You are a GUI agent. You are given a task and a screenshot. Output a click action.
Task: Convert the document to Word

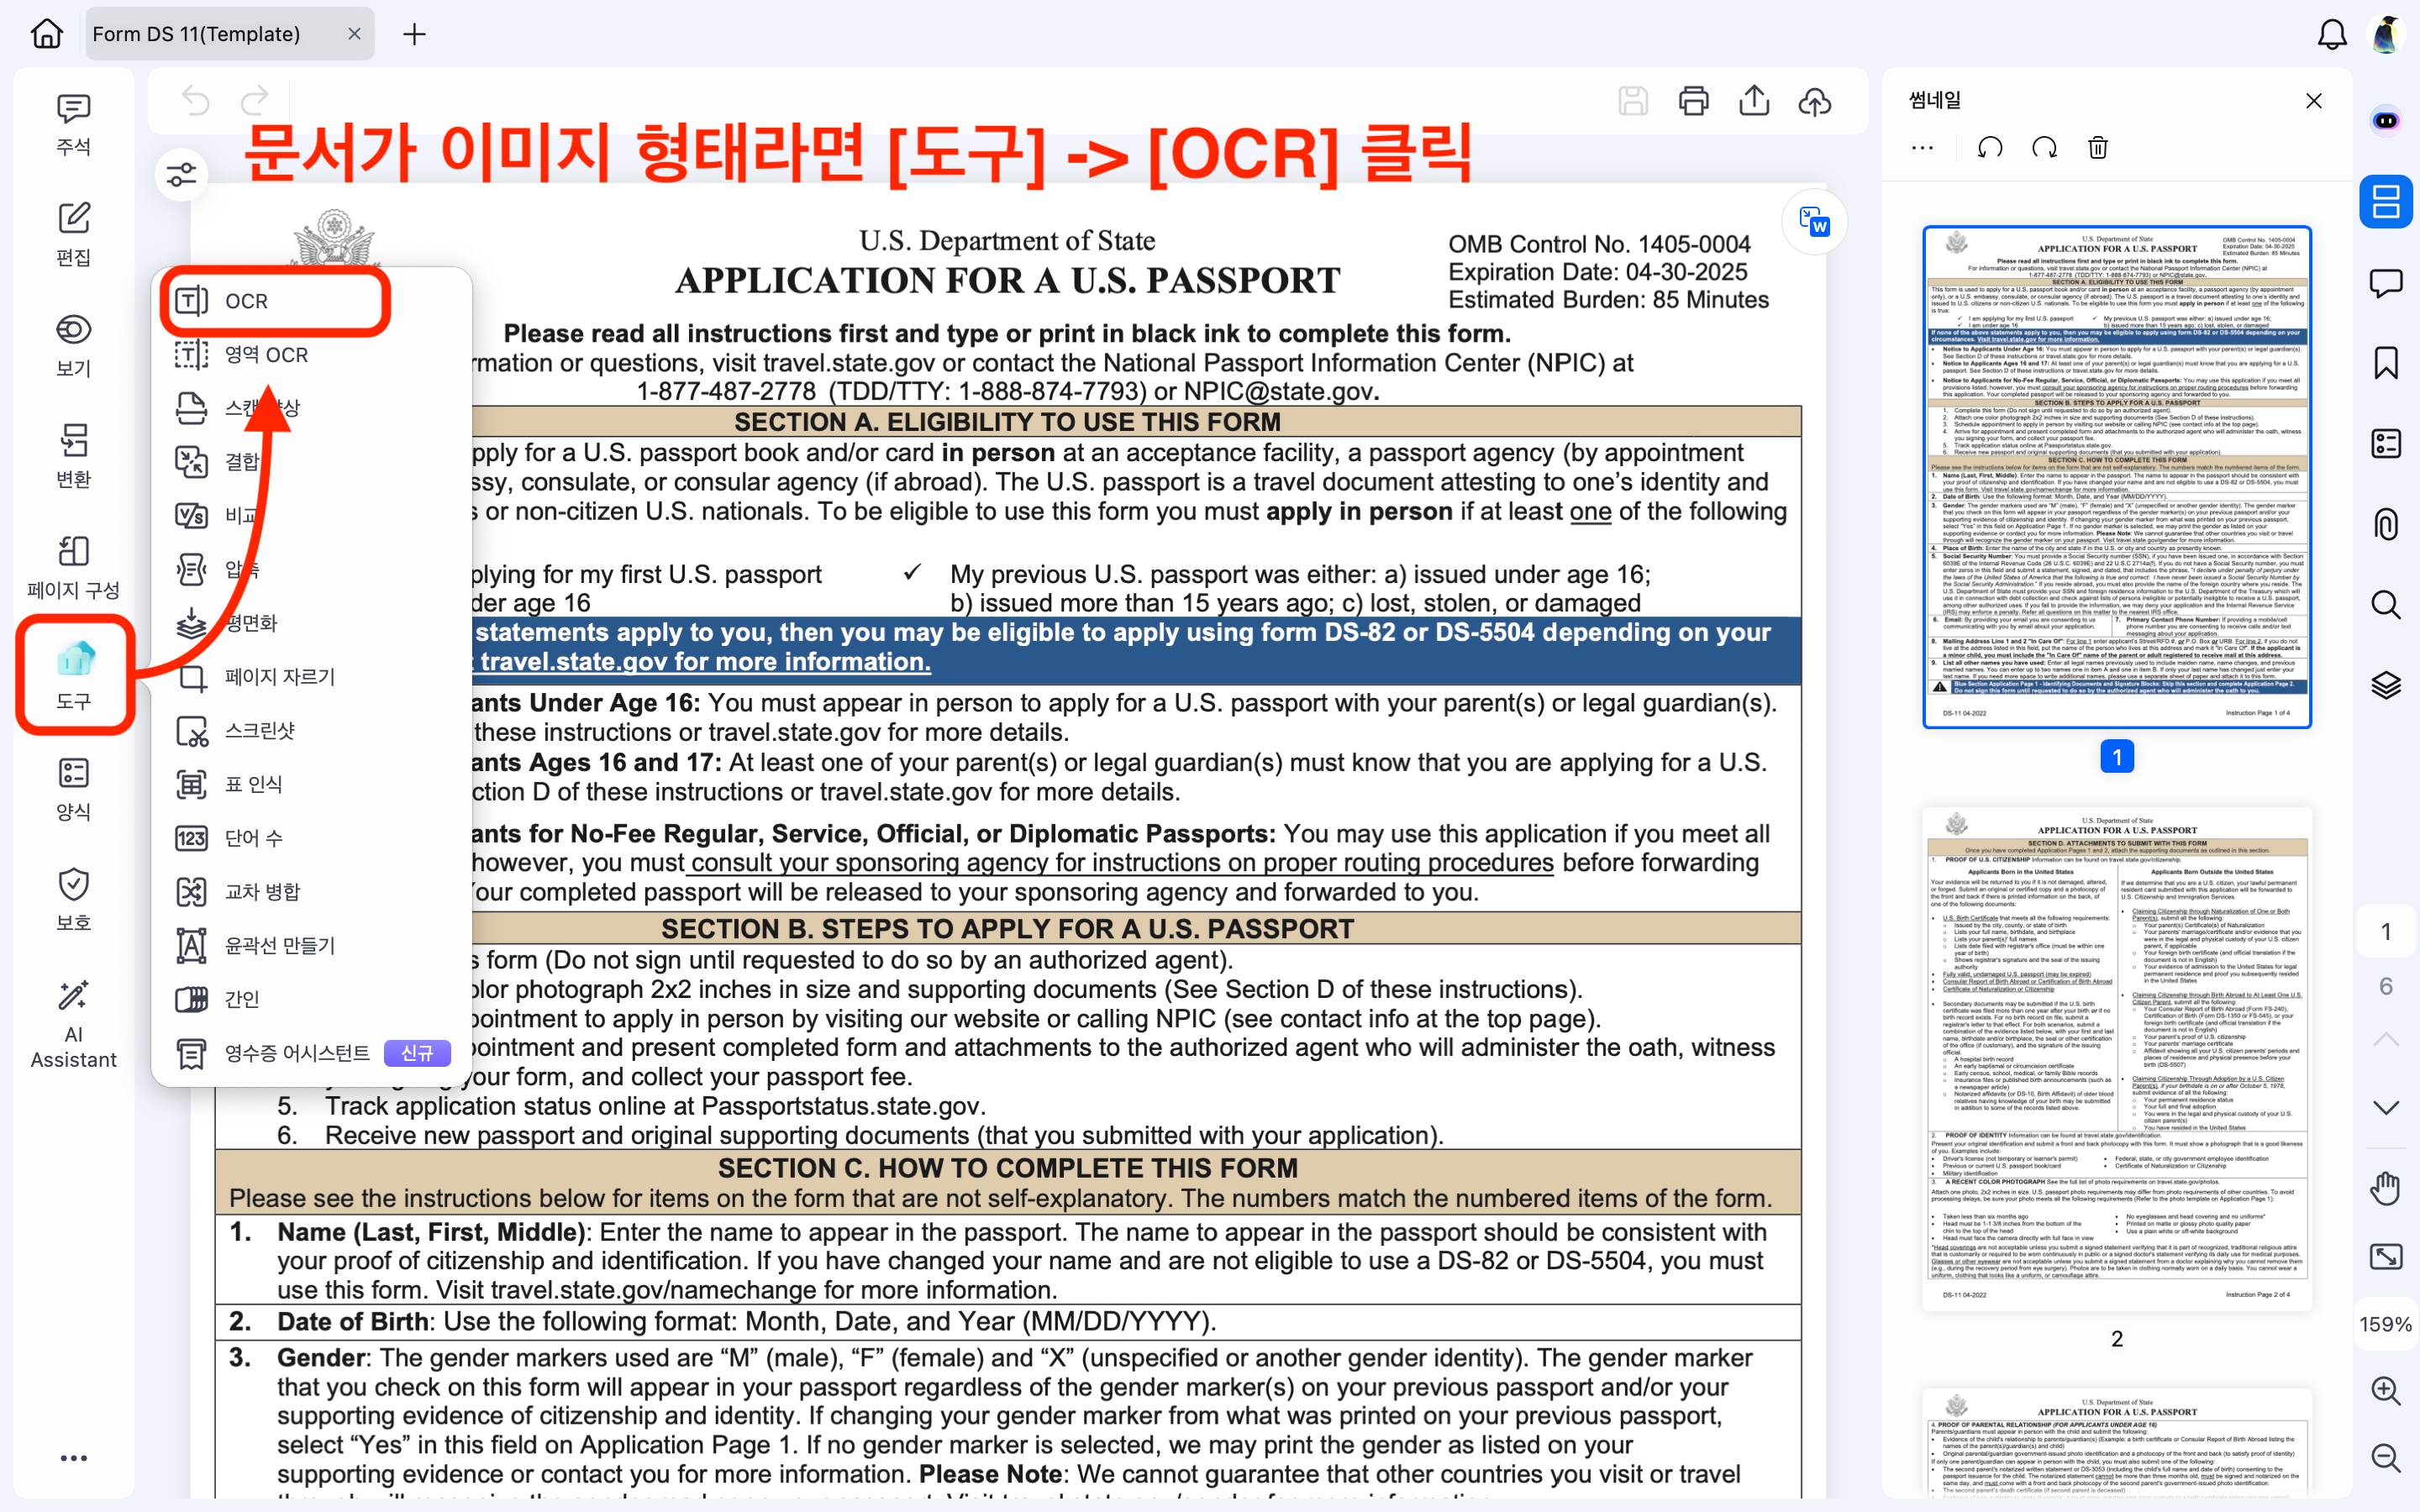[x=1814, y=221]
